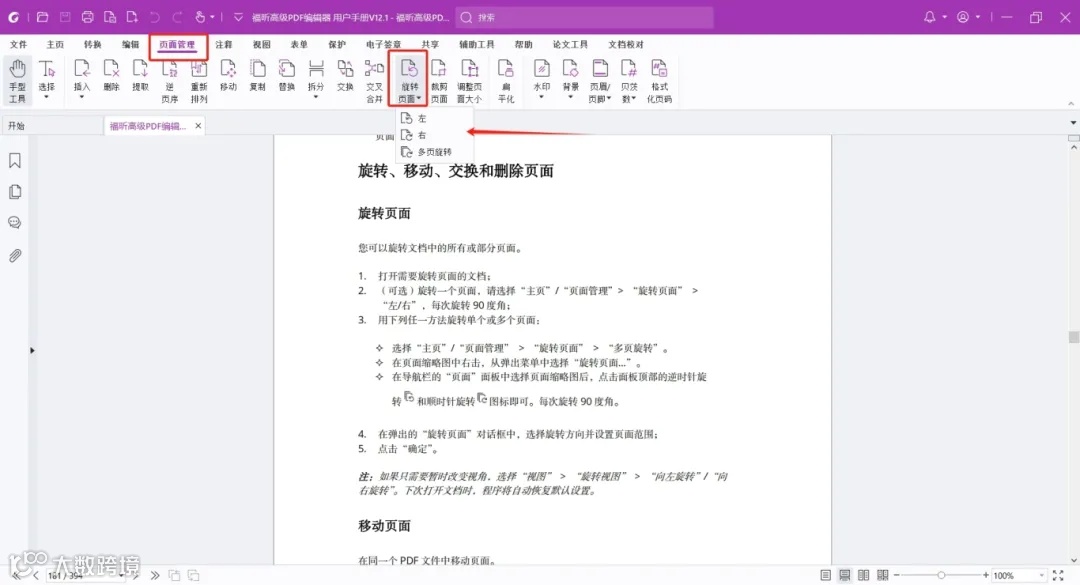The height and width of the screenshot is (585, 1080).
Task: Switch to the Home (主页) ribbon tab
Action: click(x=55, y=44)
